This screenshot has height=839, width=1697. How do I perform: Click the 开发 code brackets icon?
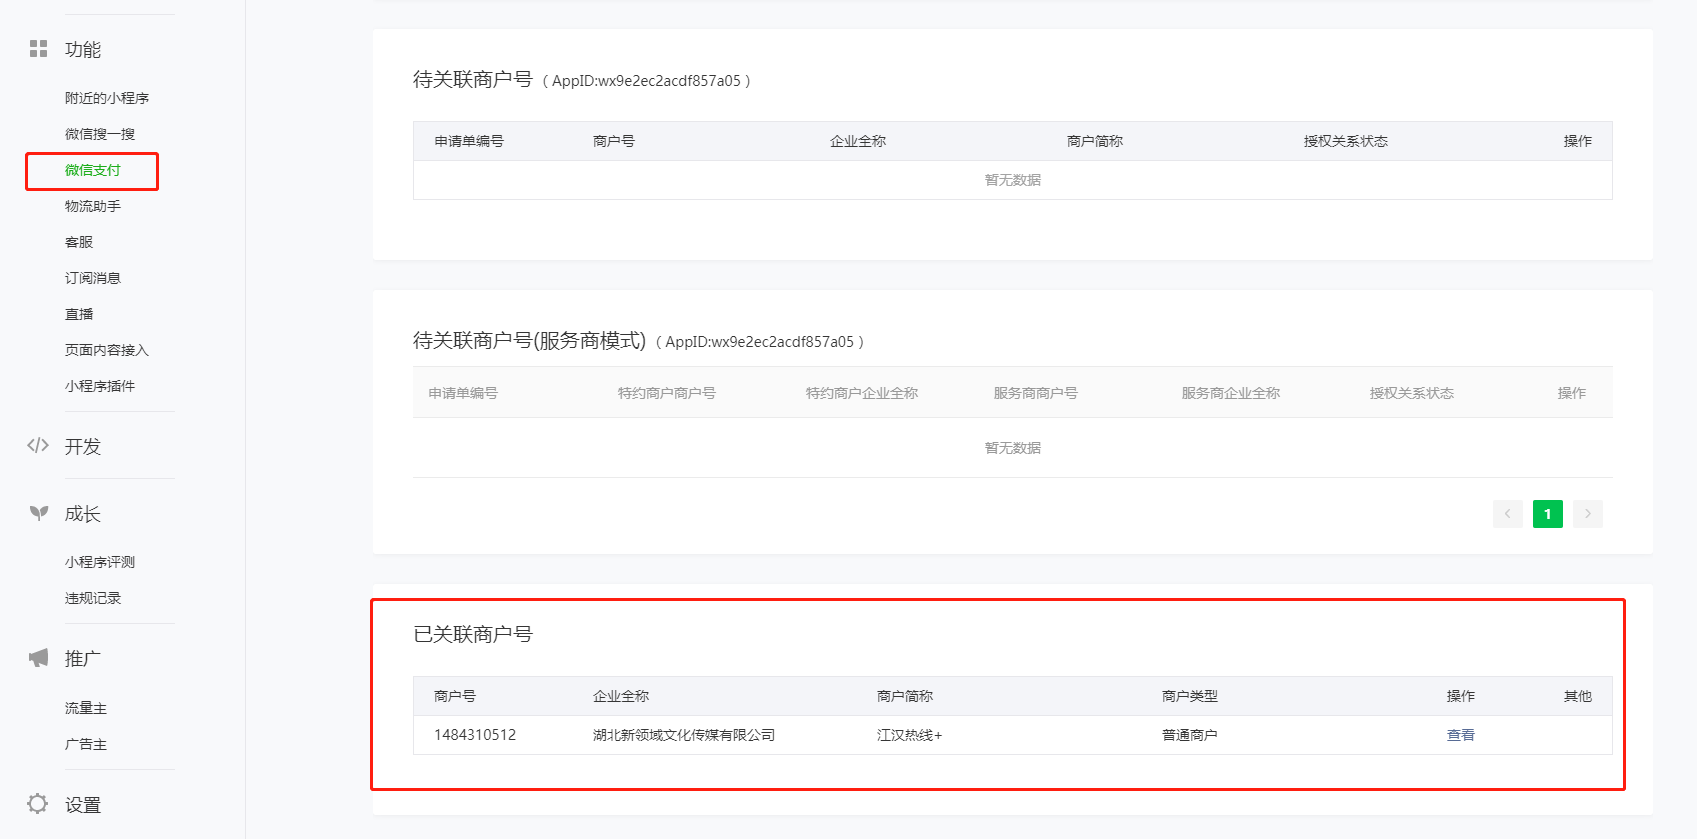pos(38,446)
